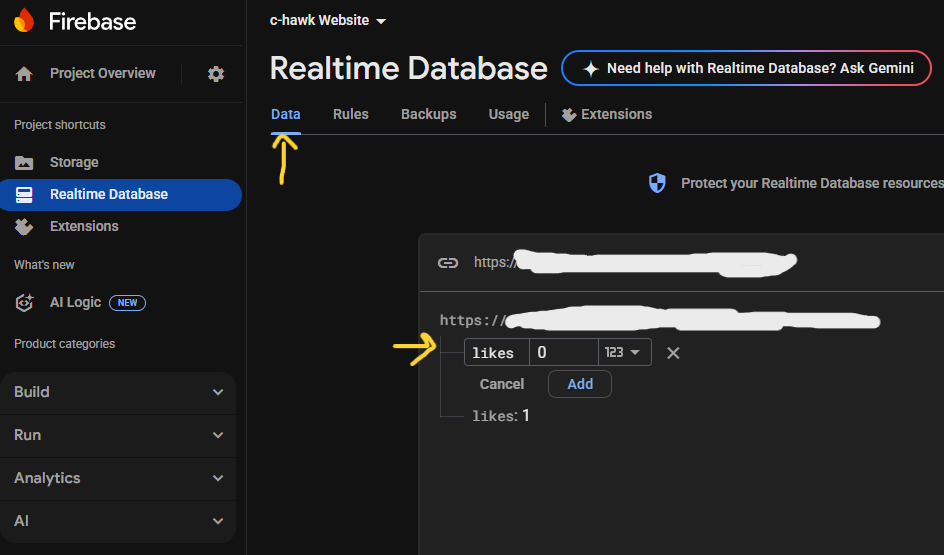
Task: Open Project Overview home icon
Action: (24, 74)
